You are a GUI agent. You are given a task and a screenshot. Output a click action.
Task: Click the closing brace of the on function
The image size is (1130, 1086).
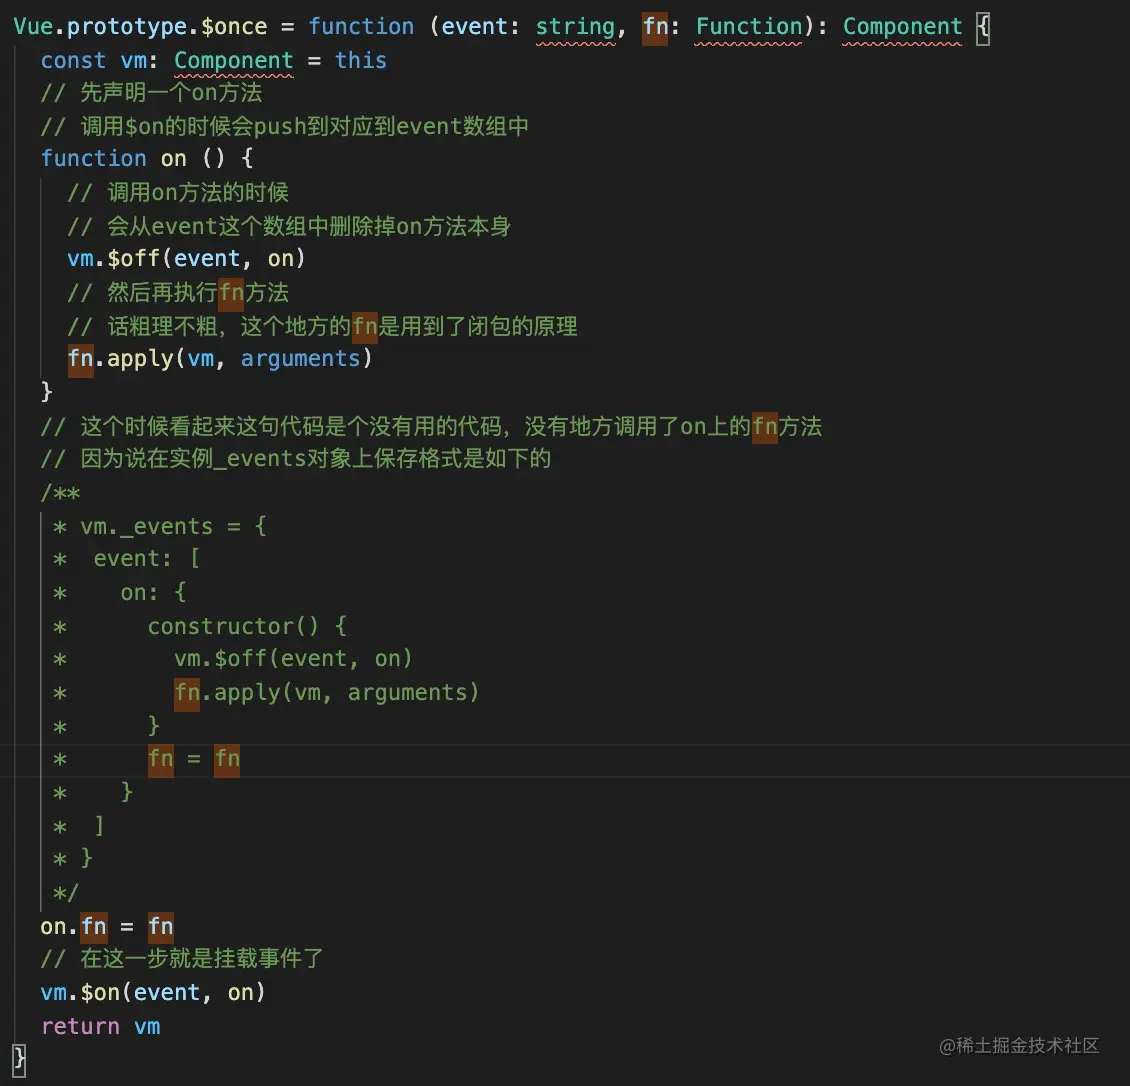(x=47, y=393)
